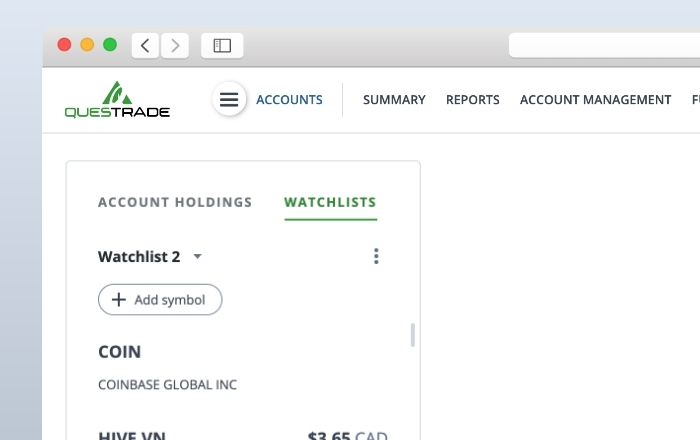This screenshot has width=700, height=440.
Task: Open Account Management menu
Action: (x=595, y=100)
